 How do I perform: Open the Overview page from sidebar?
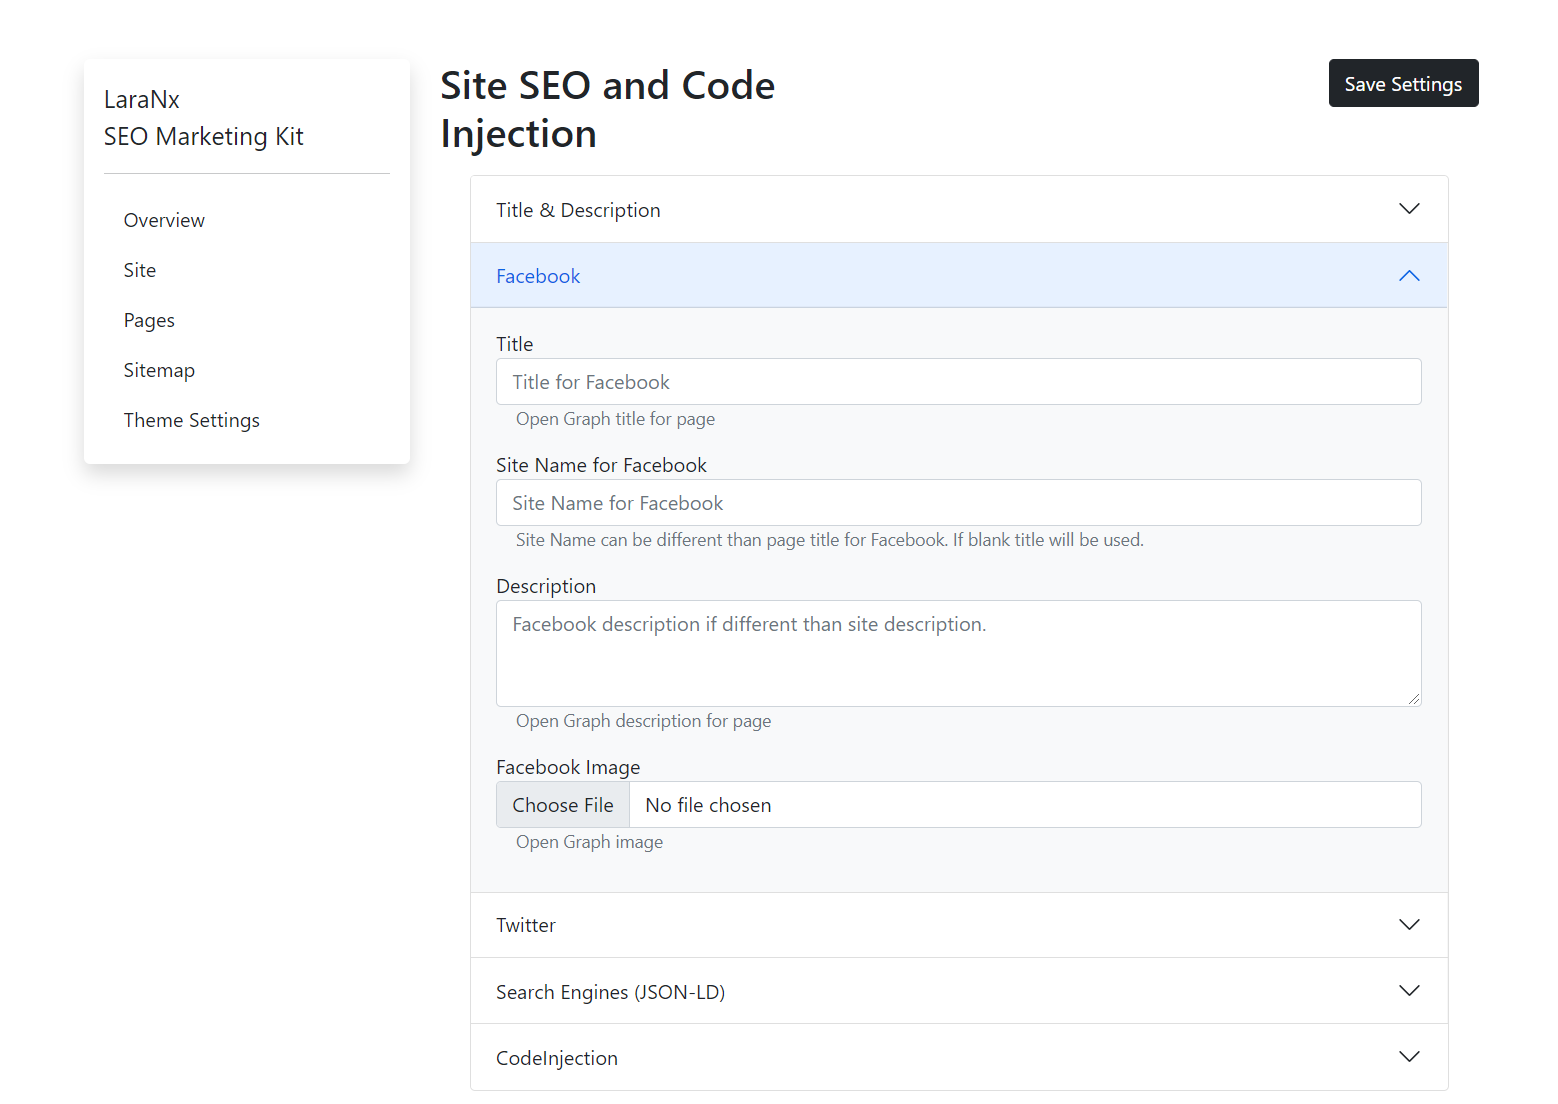click(x=164, y=220)
